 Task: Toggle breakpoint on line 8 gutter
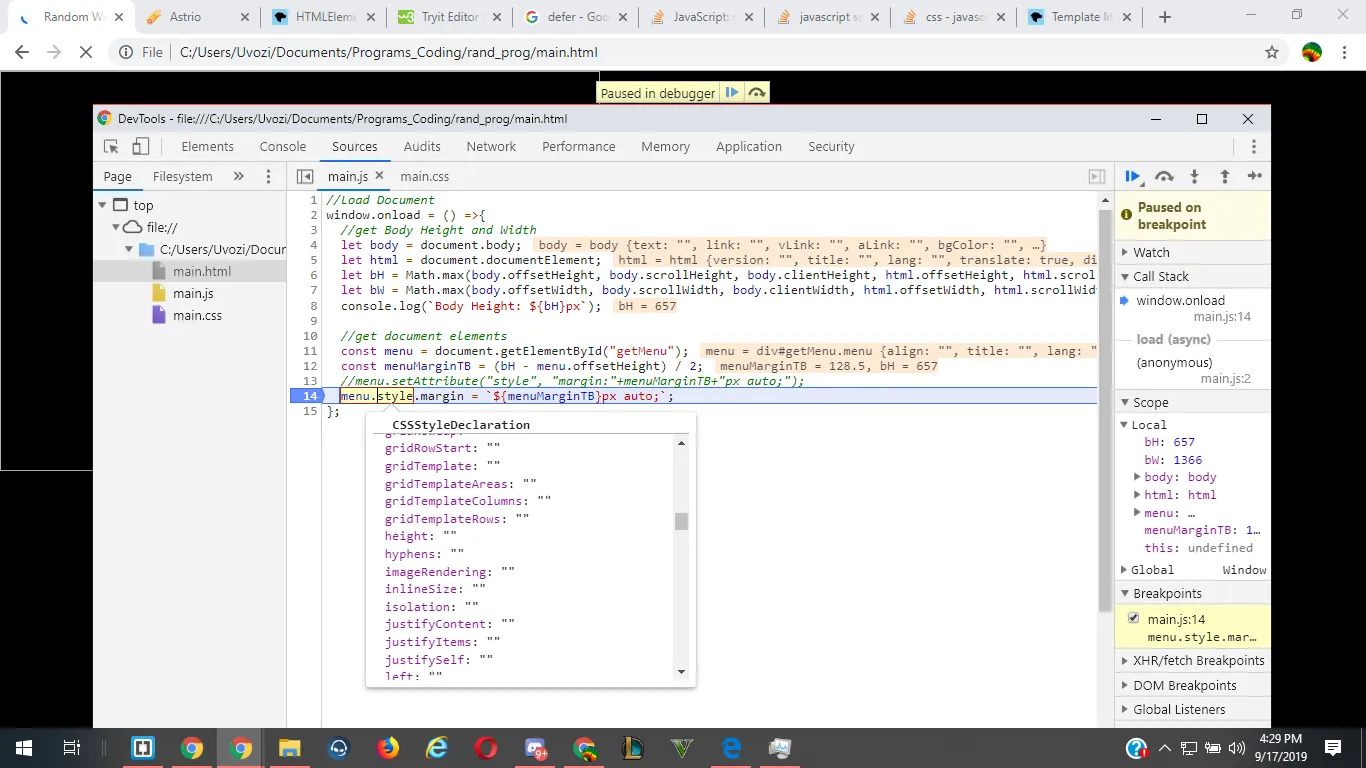click(x=310, y=306)
